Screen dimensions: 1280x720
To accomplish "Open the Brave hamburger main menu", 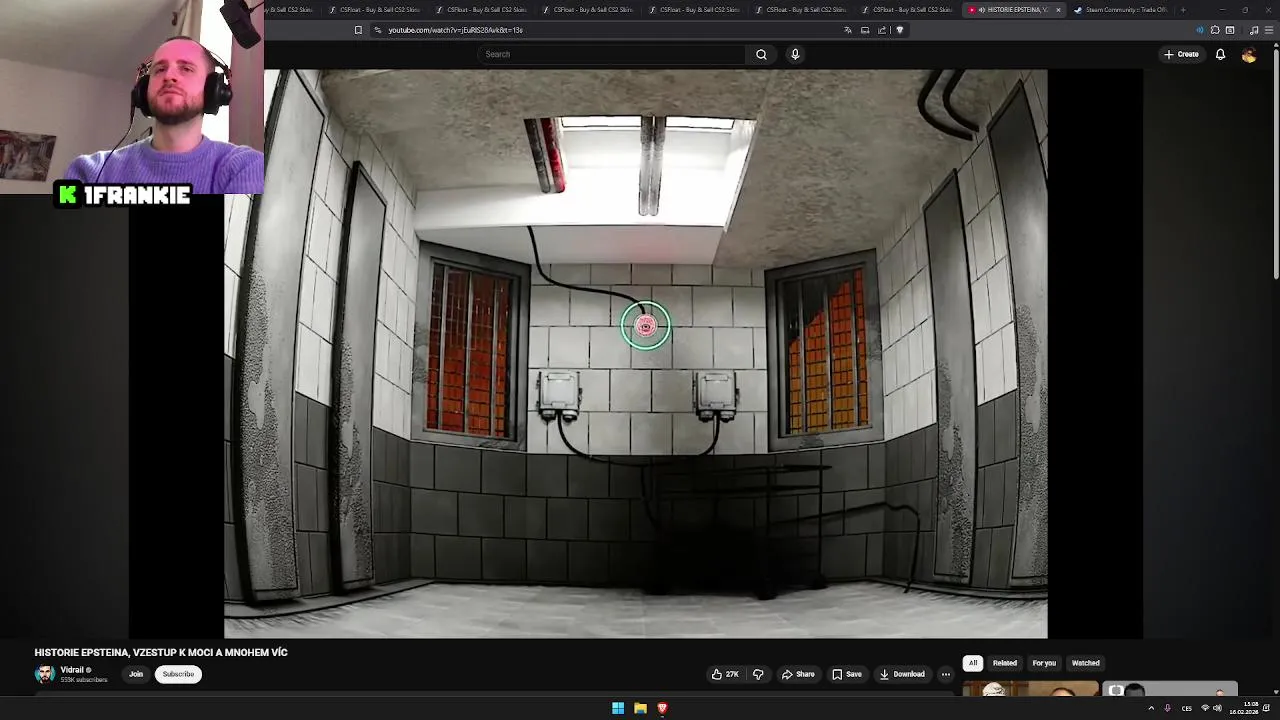I will pyautogui.click(x=1268, y=30).
